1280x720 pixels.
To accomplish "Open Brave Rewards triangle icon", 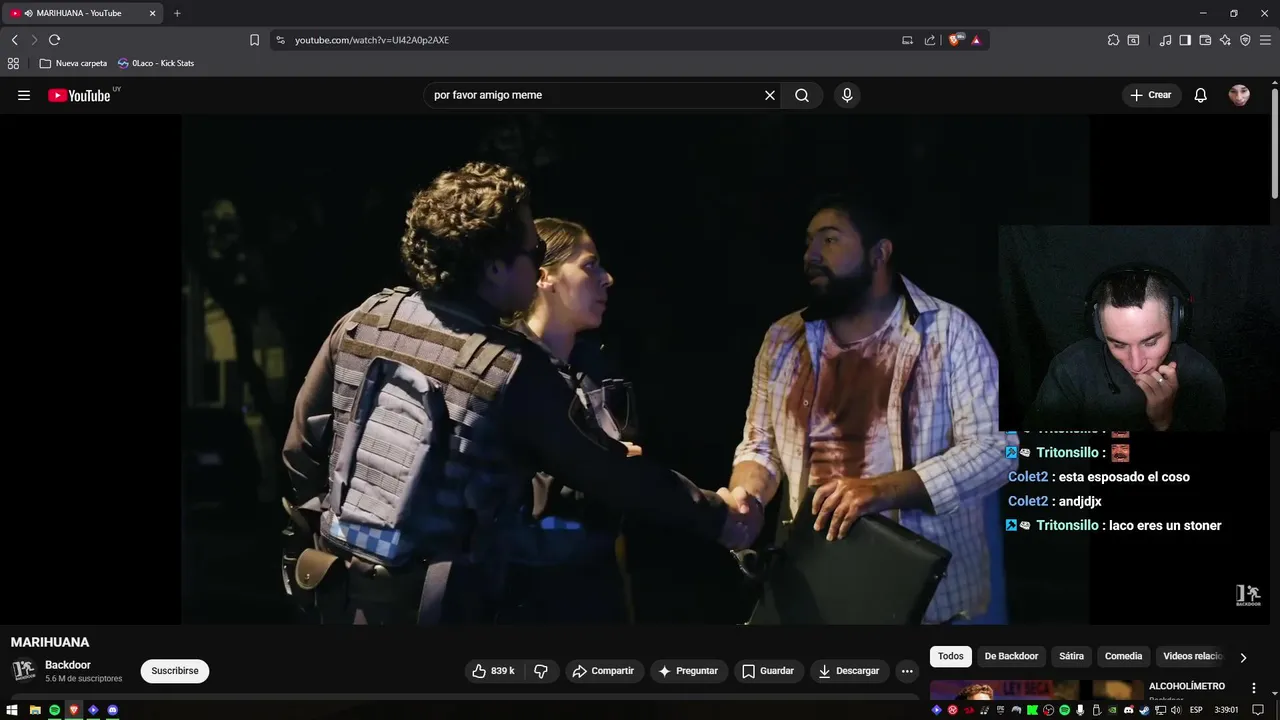I will point(976,40).
